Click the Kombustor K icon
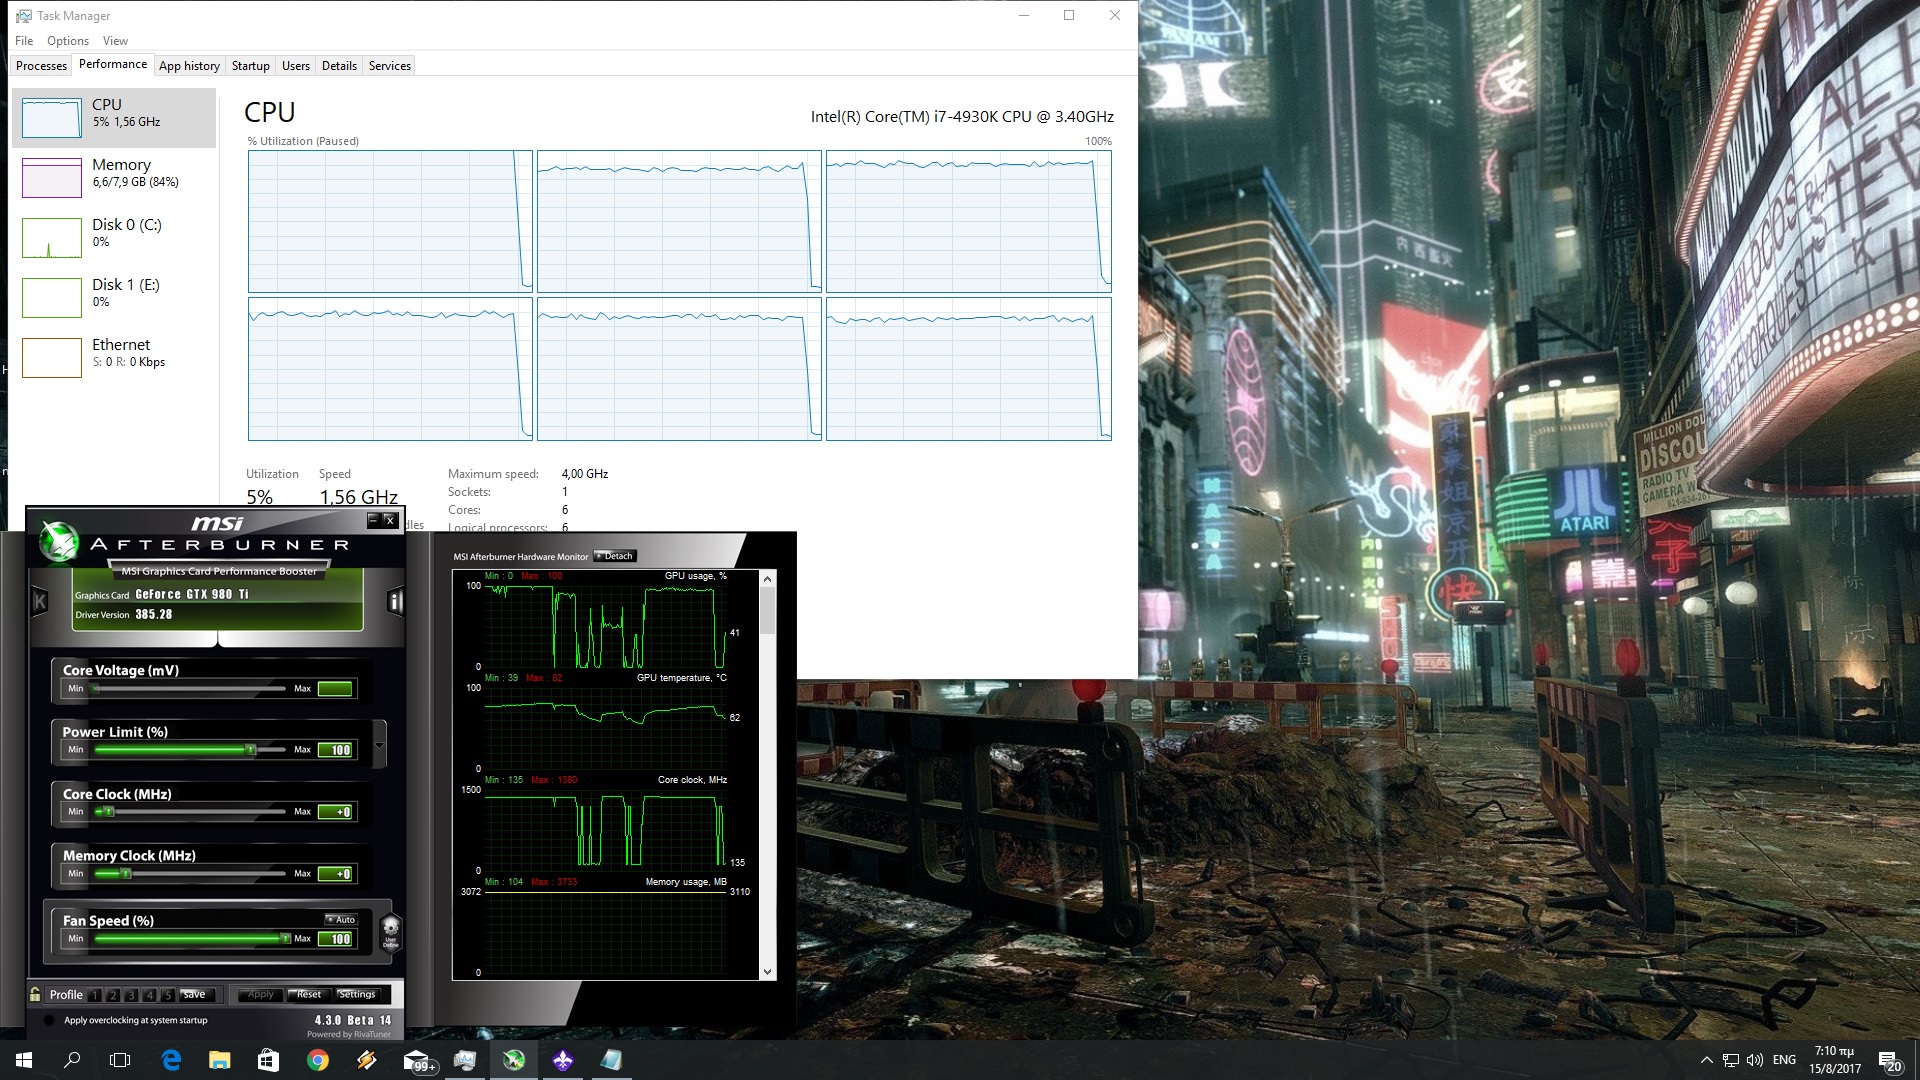1920x1080 pixels. click(40, 601)
